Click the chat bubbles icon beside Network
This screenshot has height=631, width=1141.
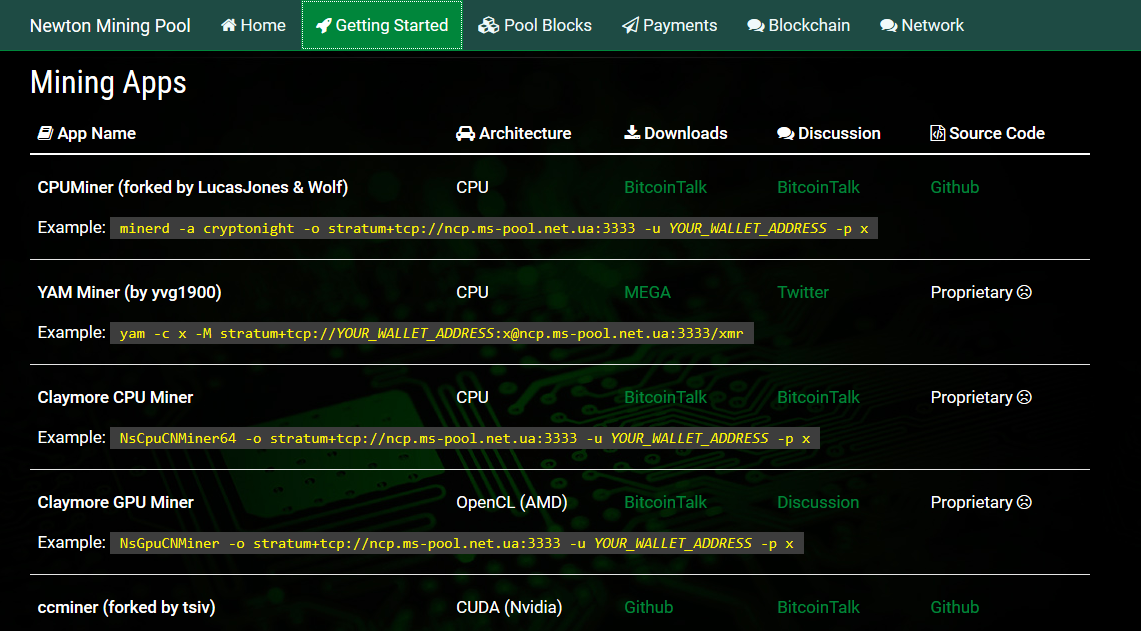888,25
